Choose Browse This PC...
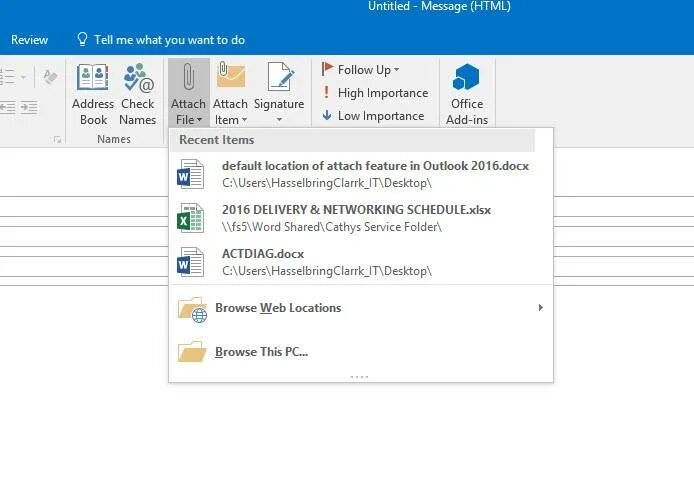Image resolution: width=694 pixels, height=497 pixels. [361, 352]
